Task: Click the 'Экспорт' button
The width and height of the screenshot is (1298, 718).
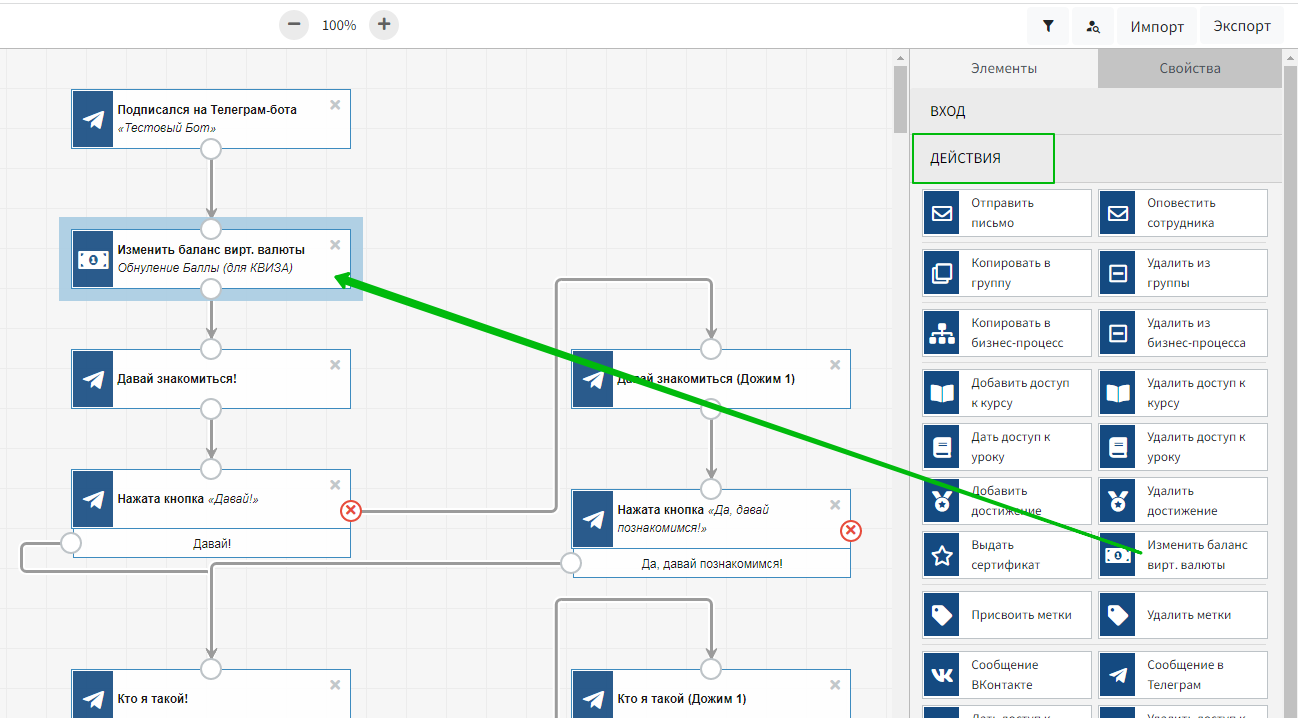Action: click(x=1242, y=27)
